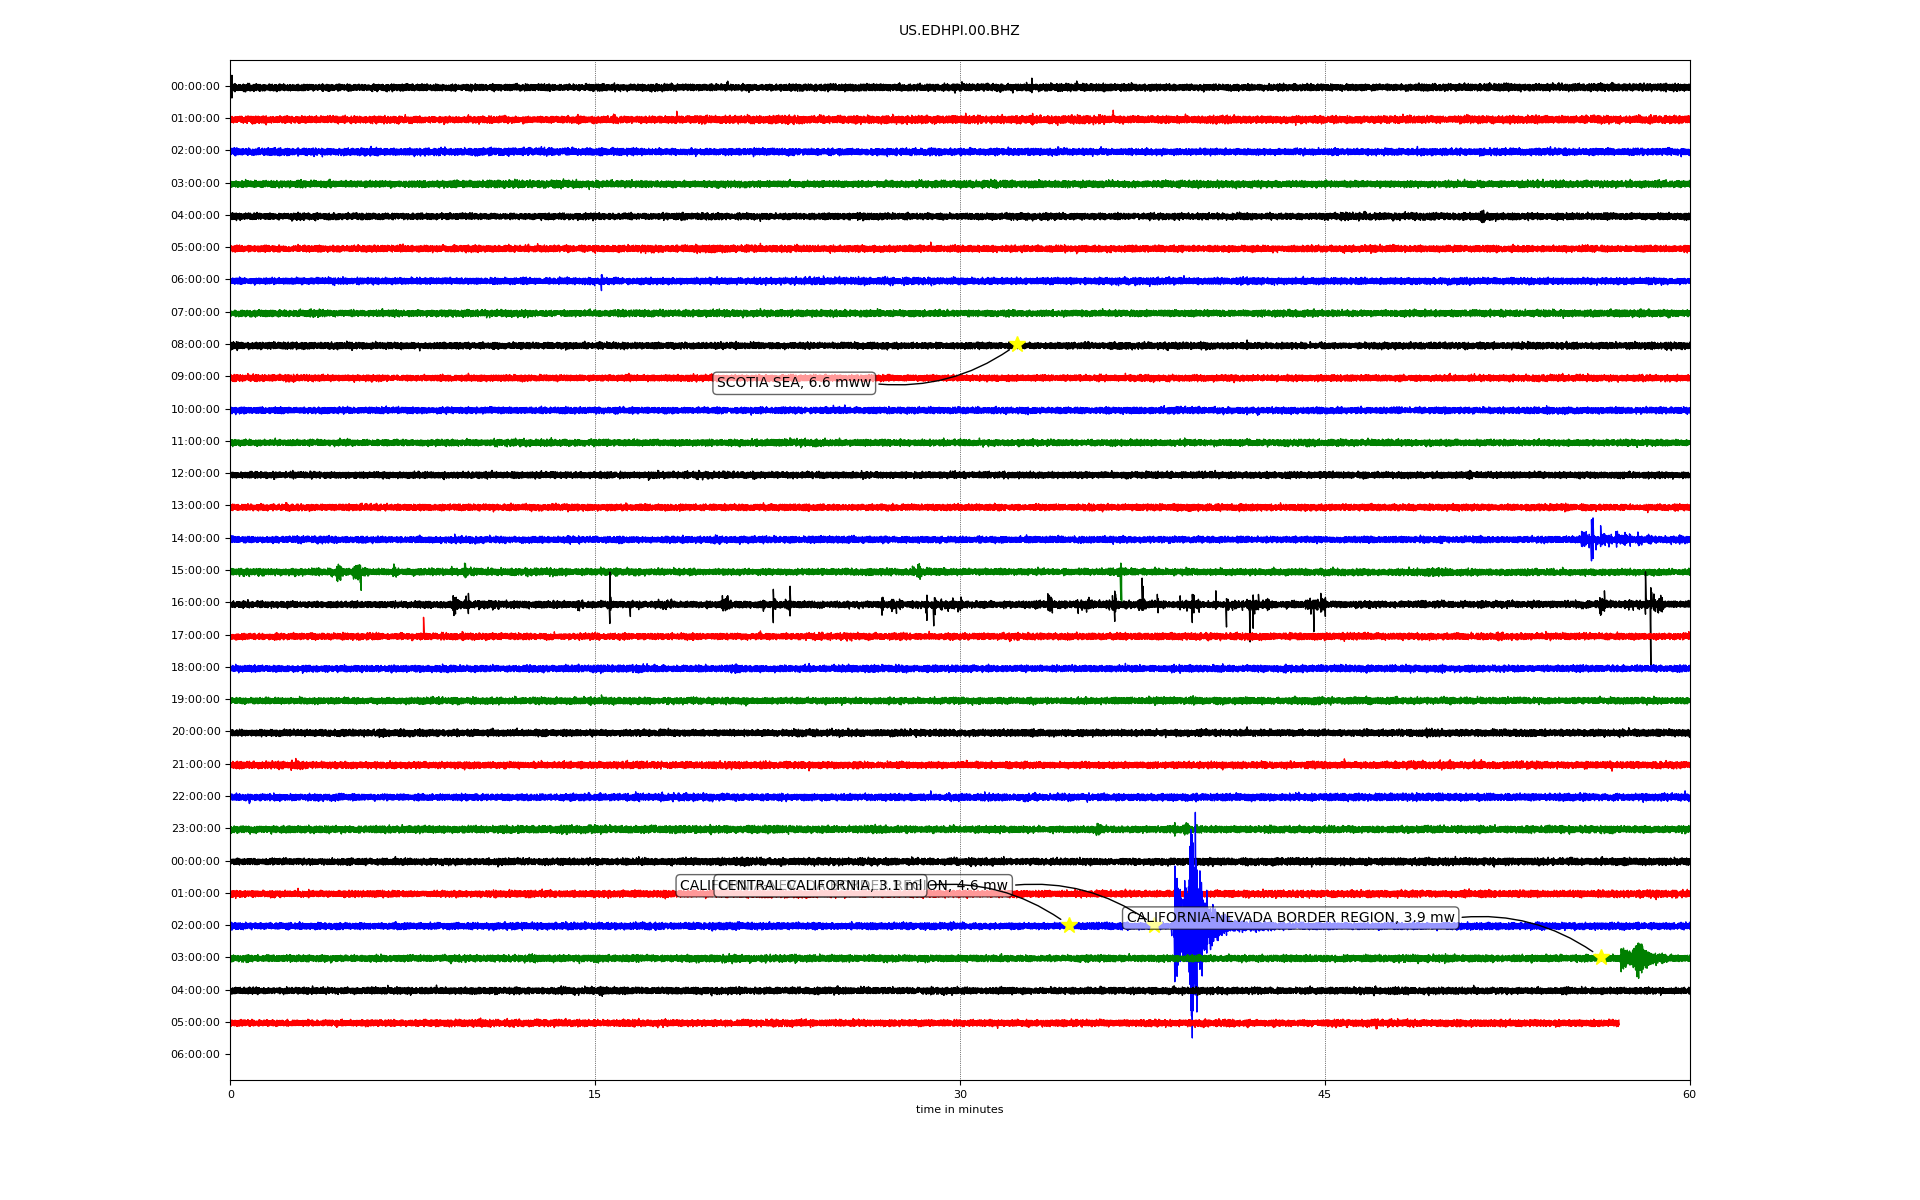Click the unobscured yellow star on the blue trace near 34 minutes

pos(1068,925)
